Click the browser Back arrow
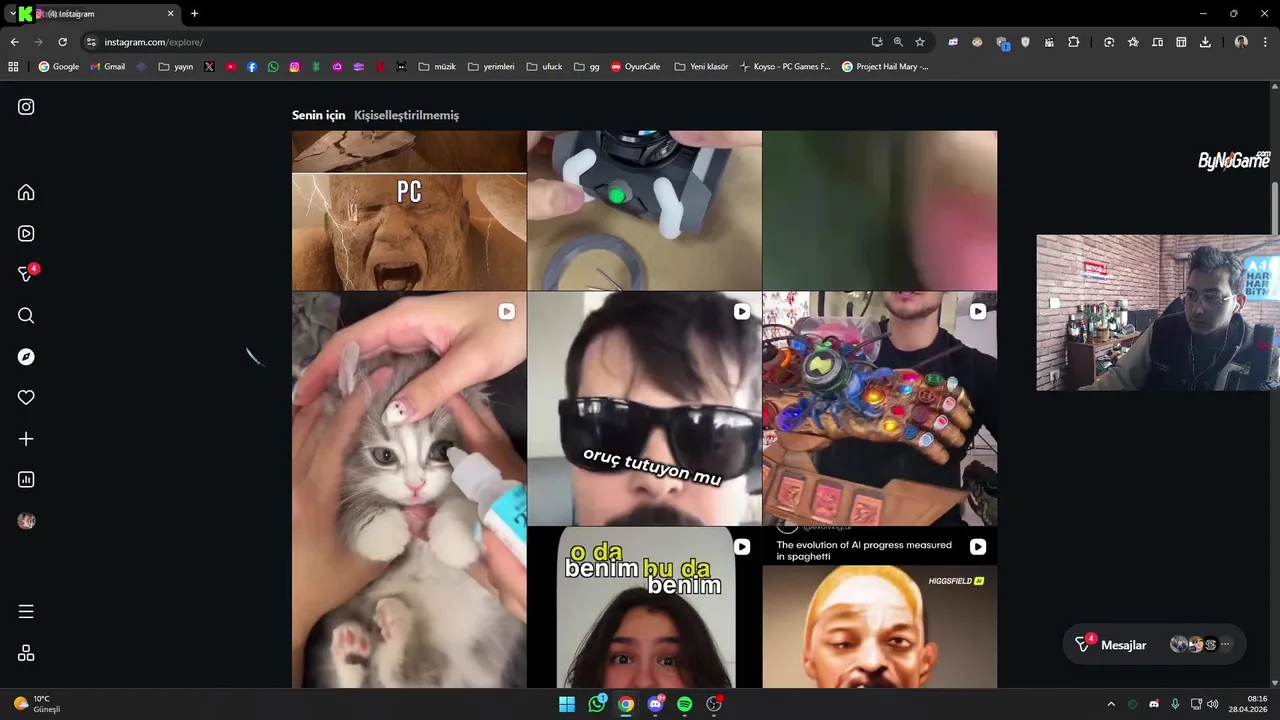Image resolution: width=1280 pixels, height=720 pixels. 14,42
